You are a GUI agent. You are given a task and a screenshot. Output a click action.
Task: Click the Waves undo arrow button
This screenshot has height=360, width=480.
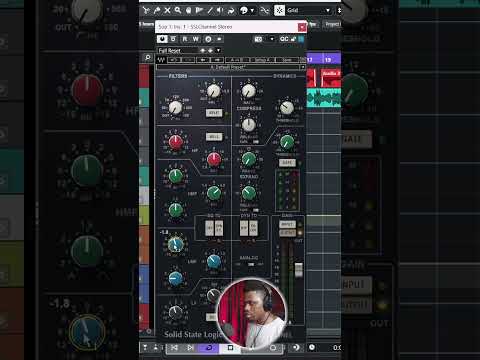click(174, 60)
